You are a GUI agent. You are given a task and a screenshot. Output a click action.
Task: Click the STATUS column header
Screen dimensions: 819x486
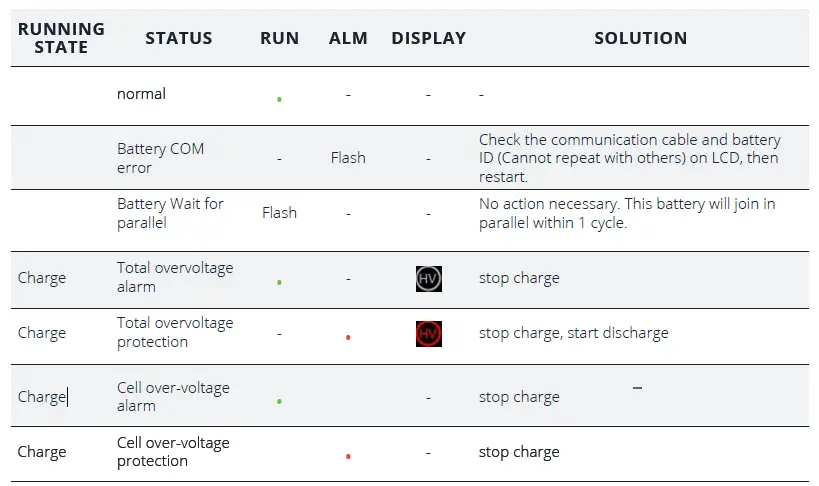178,38
